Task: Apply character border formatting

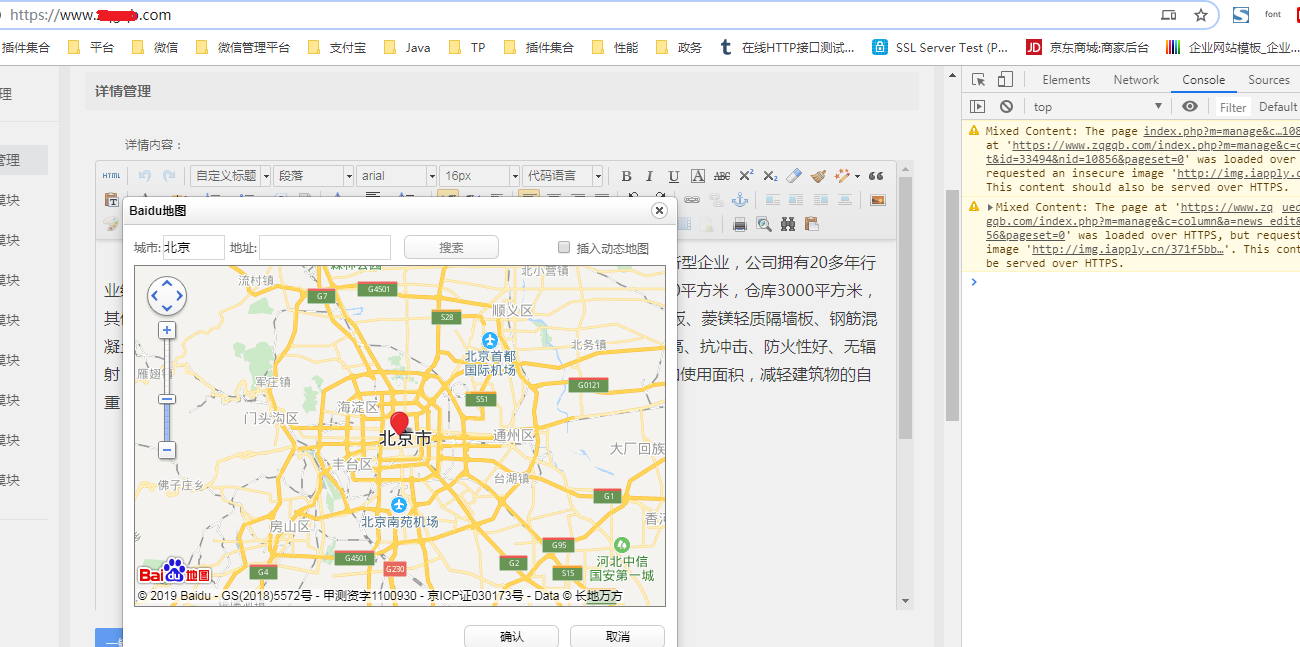Action: [x=698, y=176]
